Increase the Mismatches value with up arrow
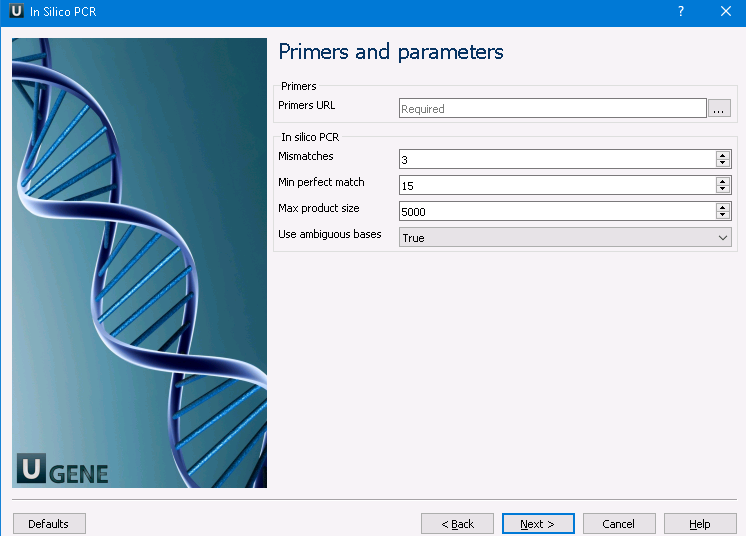This screenshot has height=540, width=746. 722,155
